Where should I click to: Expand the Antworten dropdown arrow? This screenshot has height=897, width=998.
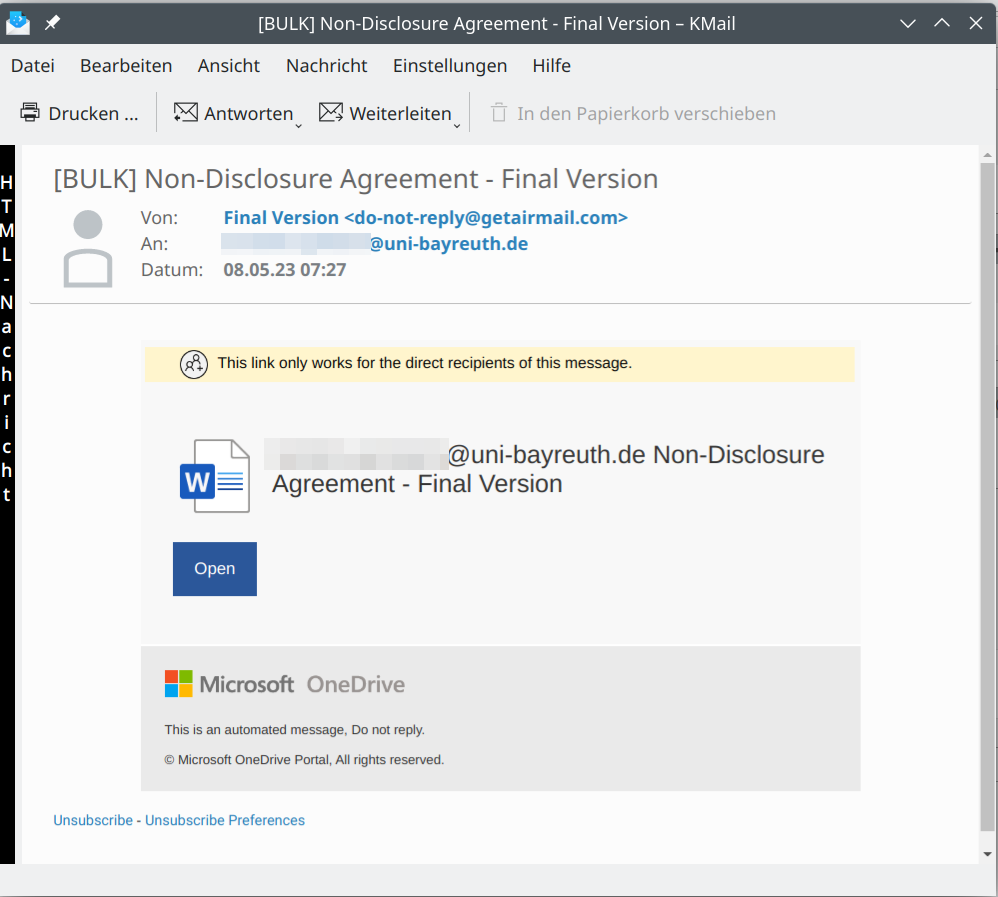pos(298,125)
